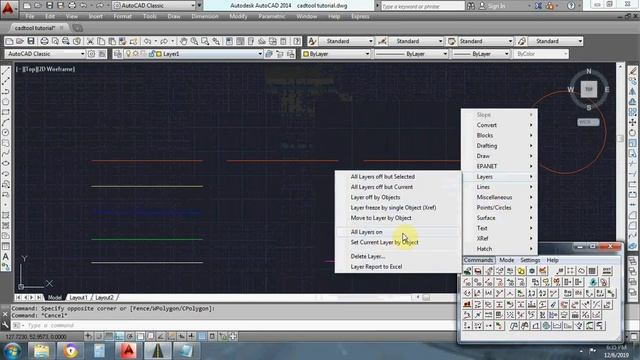The image size is (640, 360).
Task: Click the Windows Start button
Action: [12, 351]
